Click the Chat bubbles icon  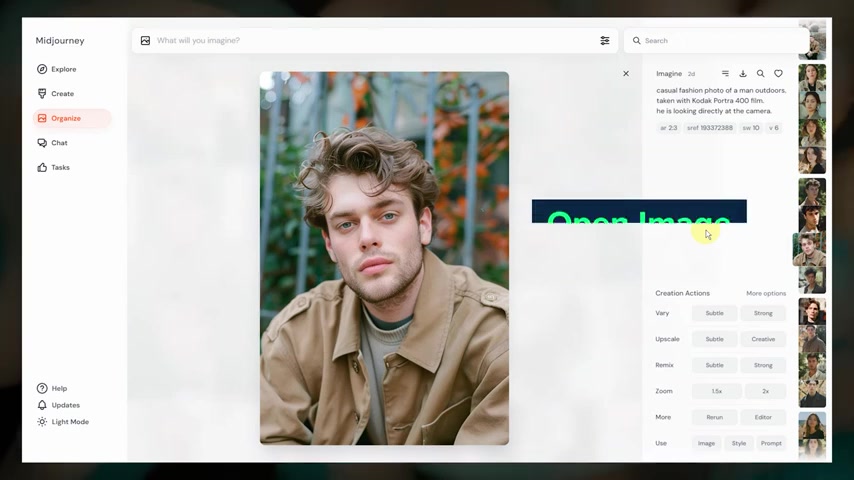click(42, 143)
